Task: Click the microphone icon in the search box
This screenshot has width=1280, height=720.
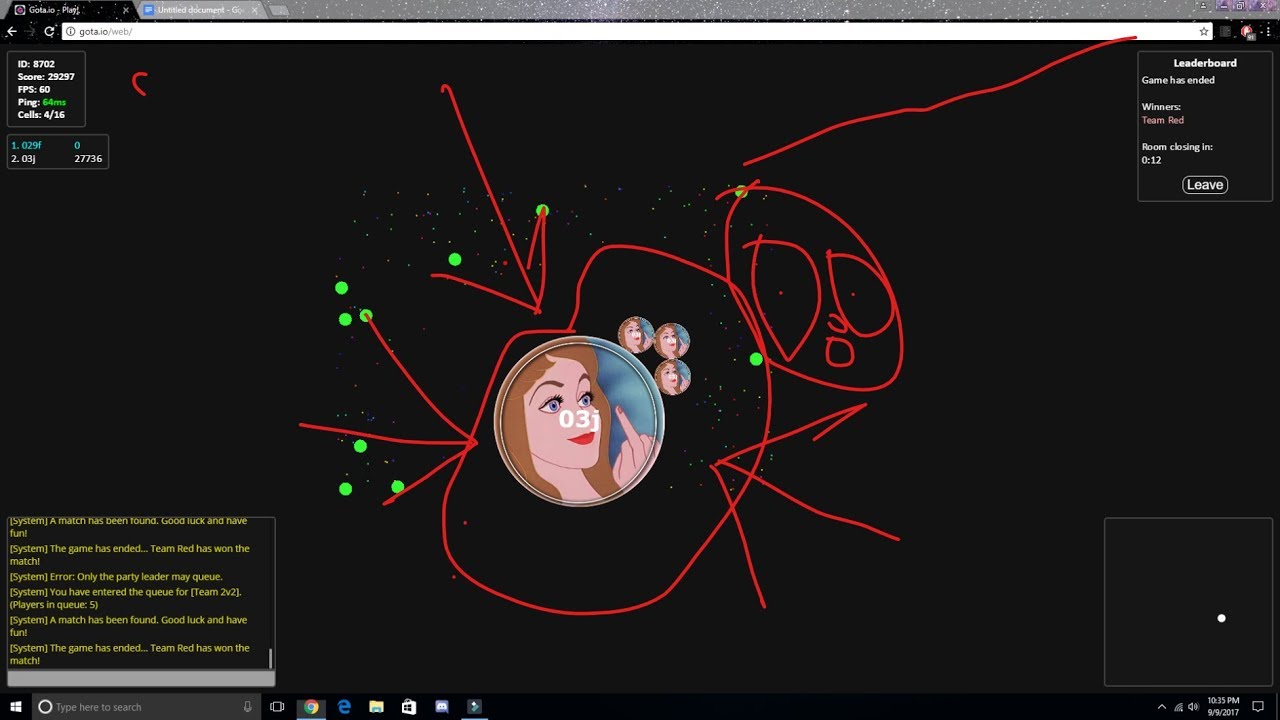Action: coord(247,707)
